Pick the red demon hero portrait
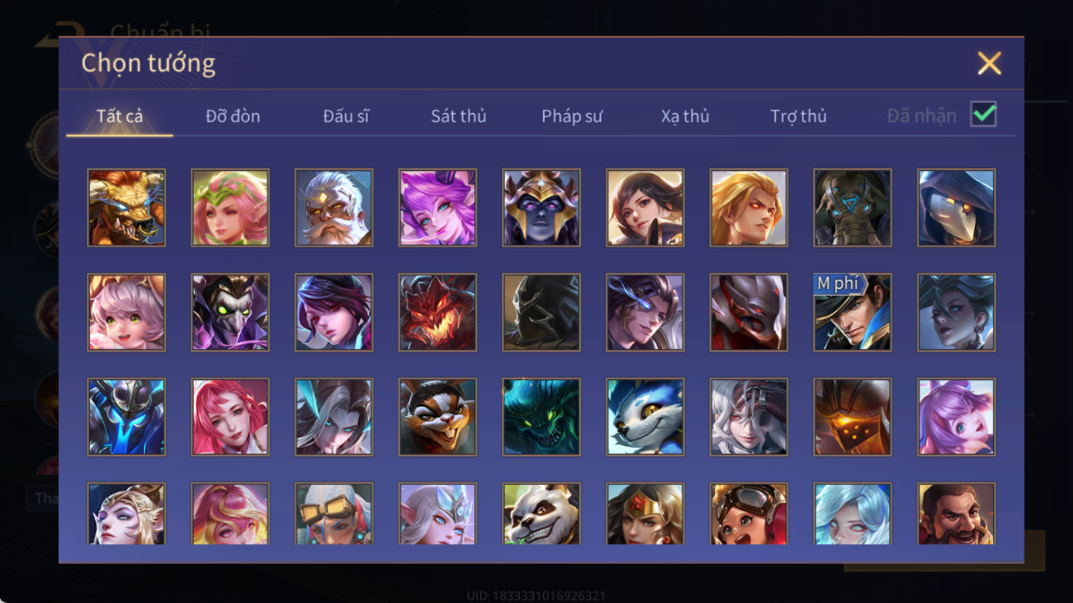This screenshot has height=603, width=1073. 438,313
